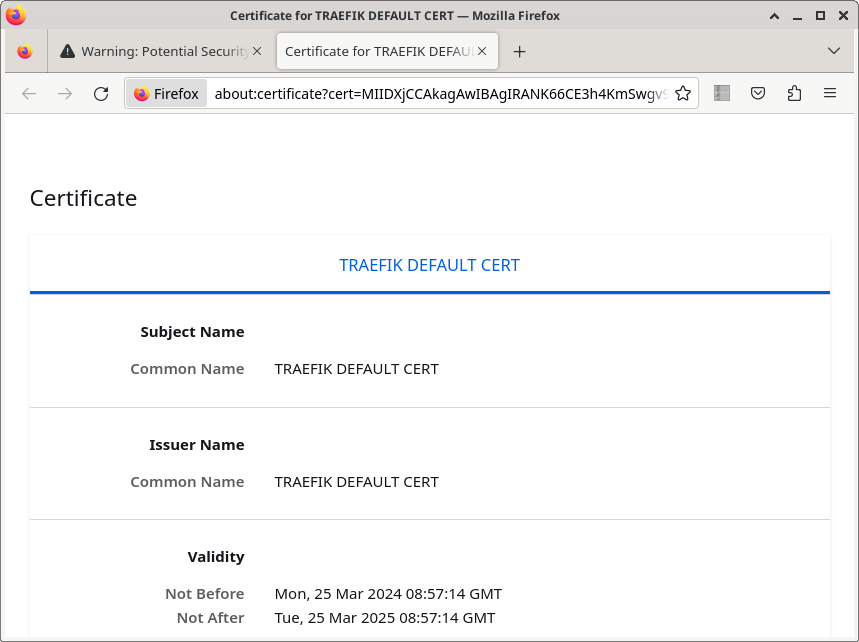Image resolution: width=859 pixels, height=642 pixels.
Task: Open Firefox application menu
Action: [x=830, y=93]
